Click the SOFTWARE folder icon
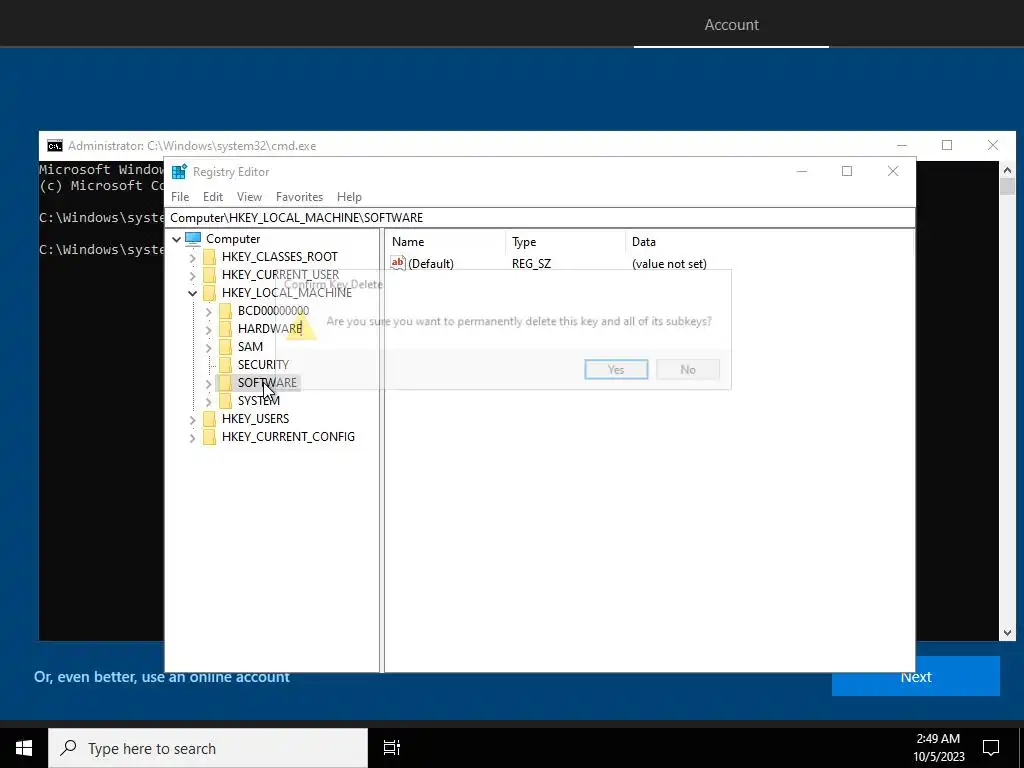Image resolution: width=1024 pixels, height=768 pixels. 225,383
